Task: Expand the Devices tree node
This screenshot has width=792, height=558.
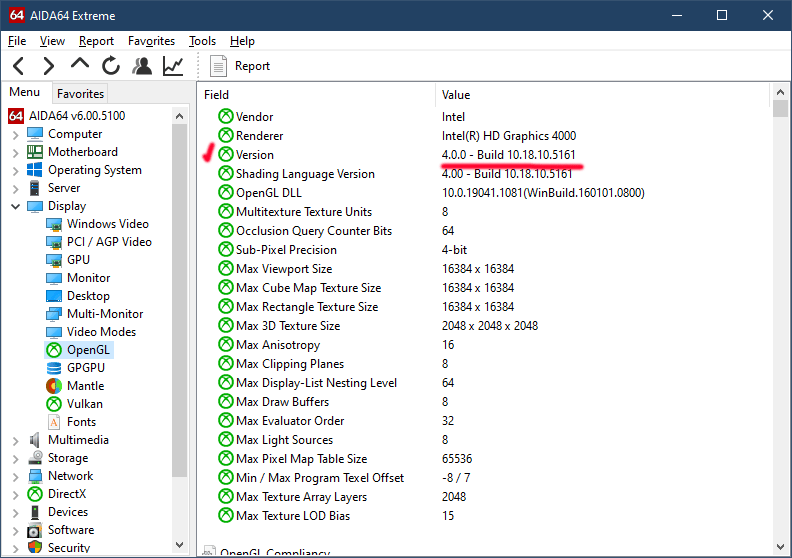Action: pos(16,513)
